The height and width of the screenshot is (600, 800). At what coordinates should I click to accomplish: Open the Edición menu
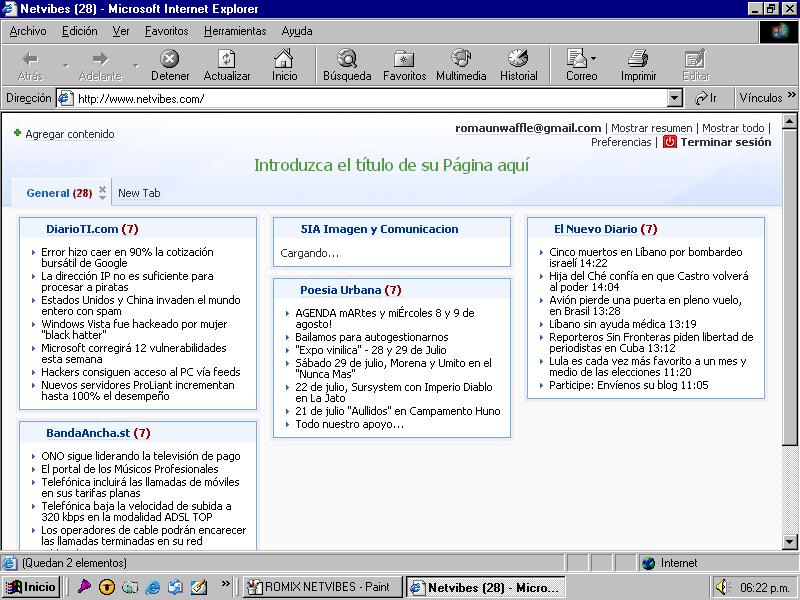tap(80, 31)
